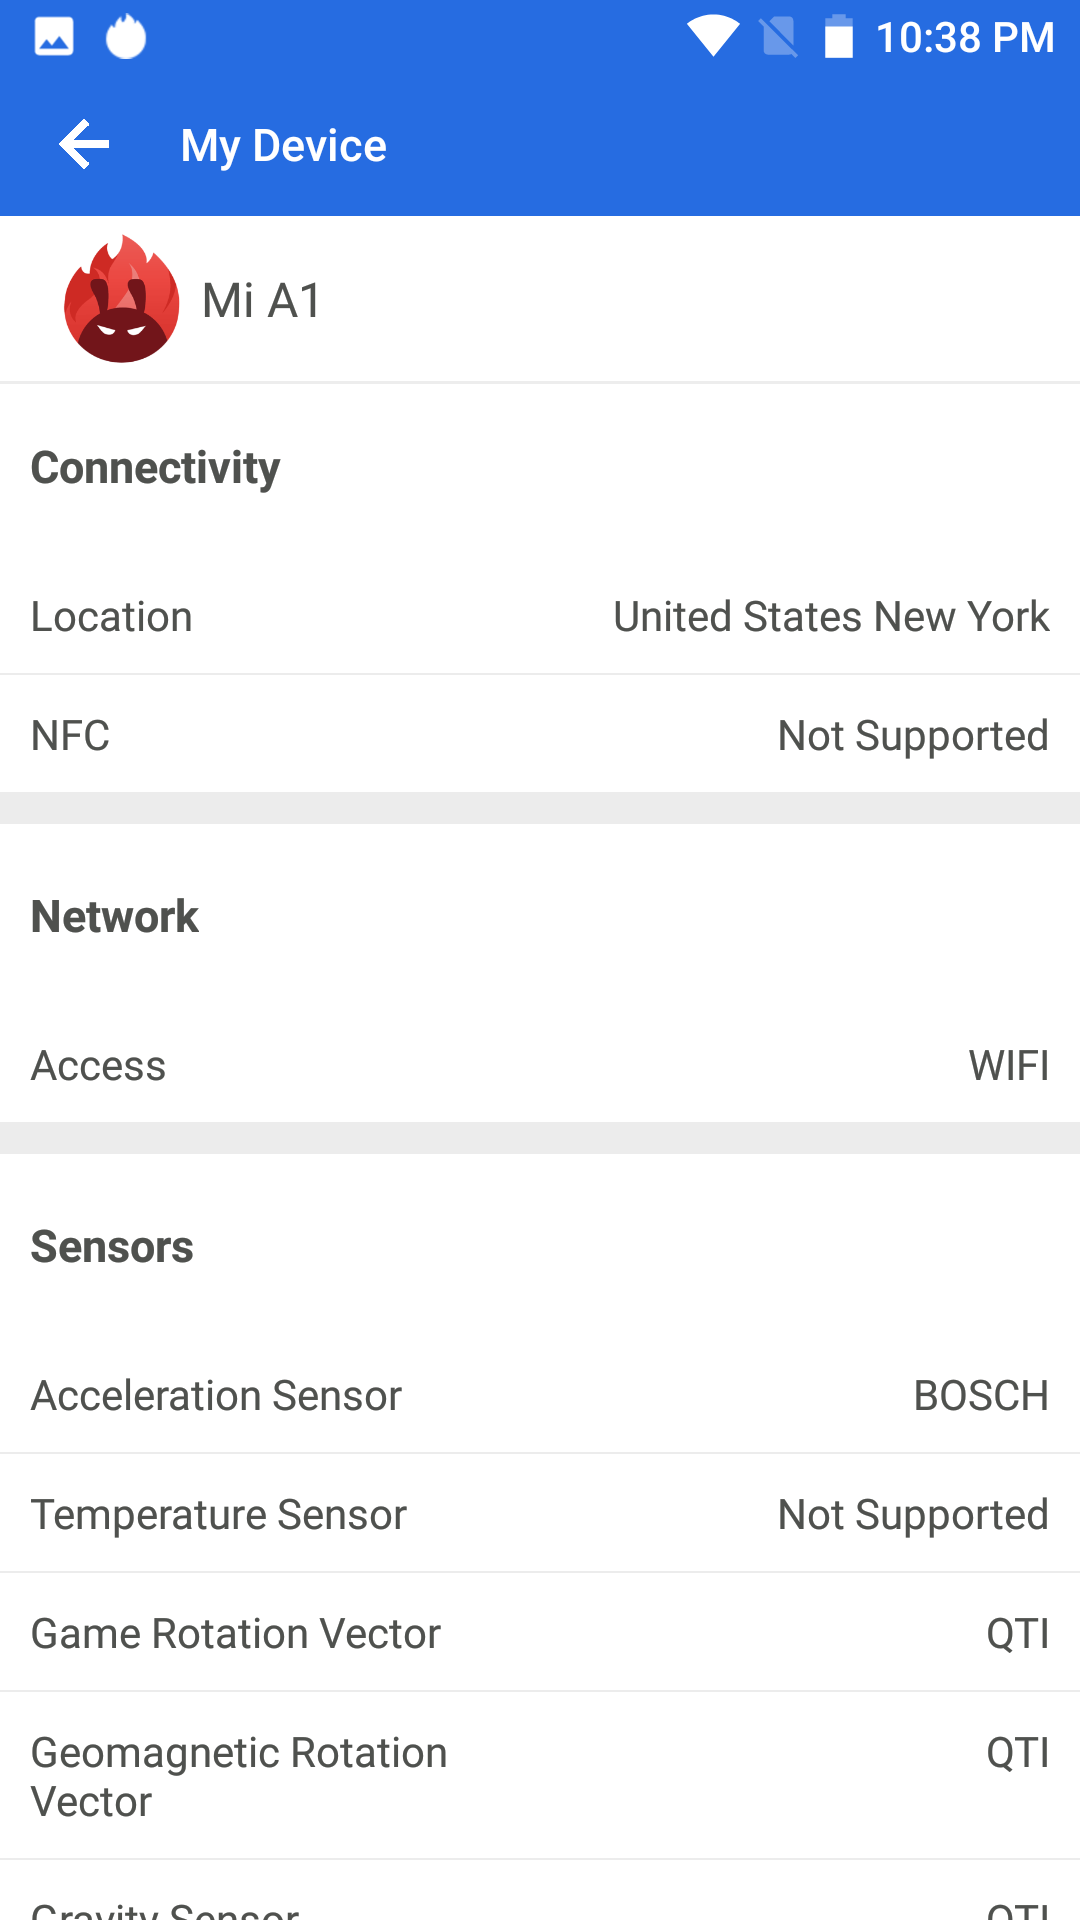Tap the AnTuTu flame device logo
Screen dimensions: 1080x1920
click(x=122, y=299)
